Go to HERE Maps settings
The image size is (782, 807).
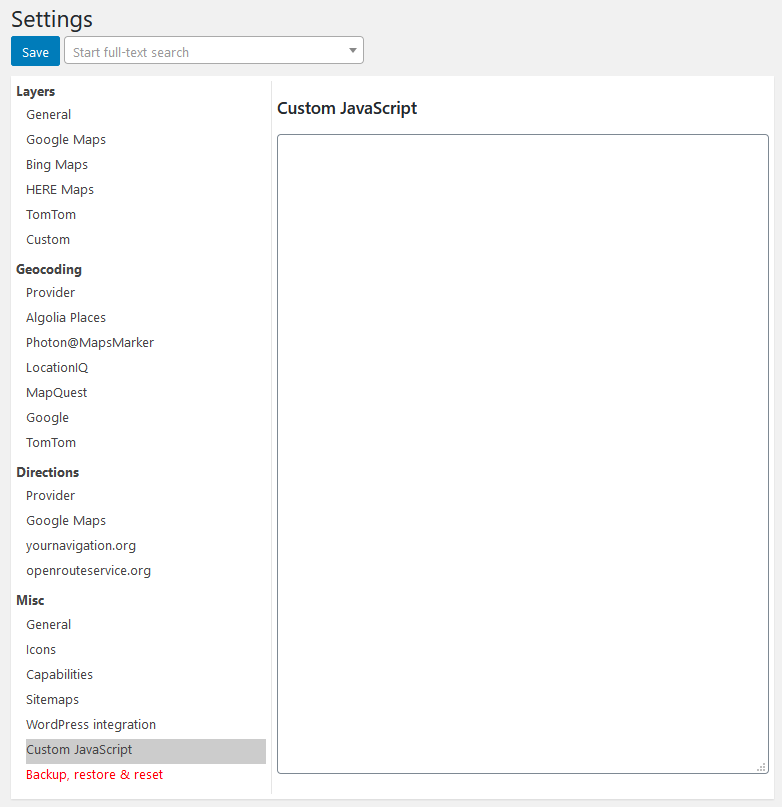click(60, 190)
